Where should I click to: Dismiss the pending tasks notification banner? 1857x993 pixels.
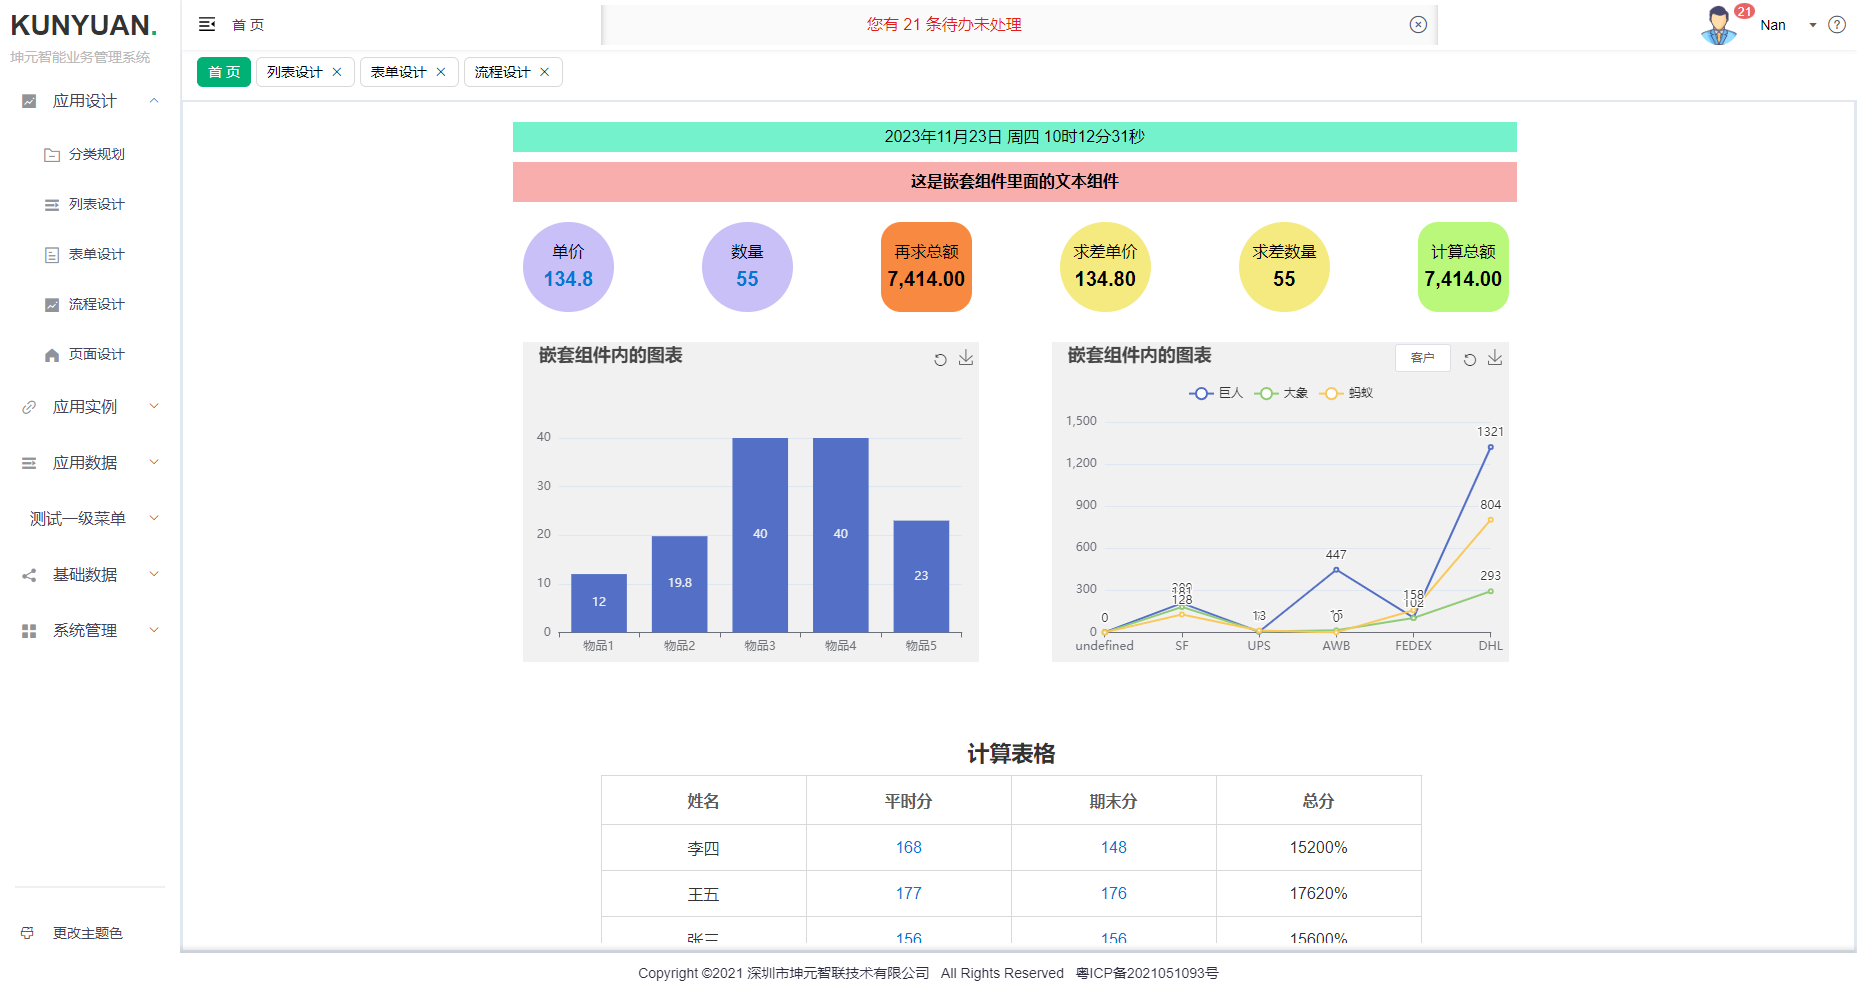[1418, 25]
